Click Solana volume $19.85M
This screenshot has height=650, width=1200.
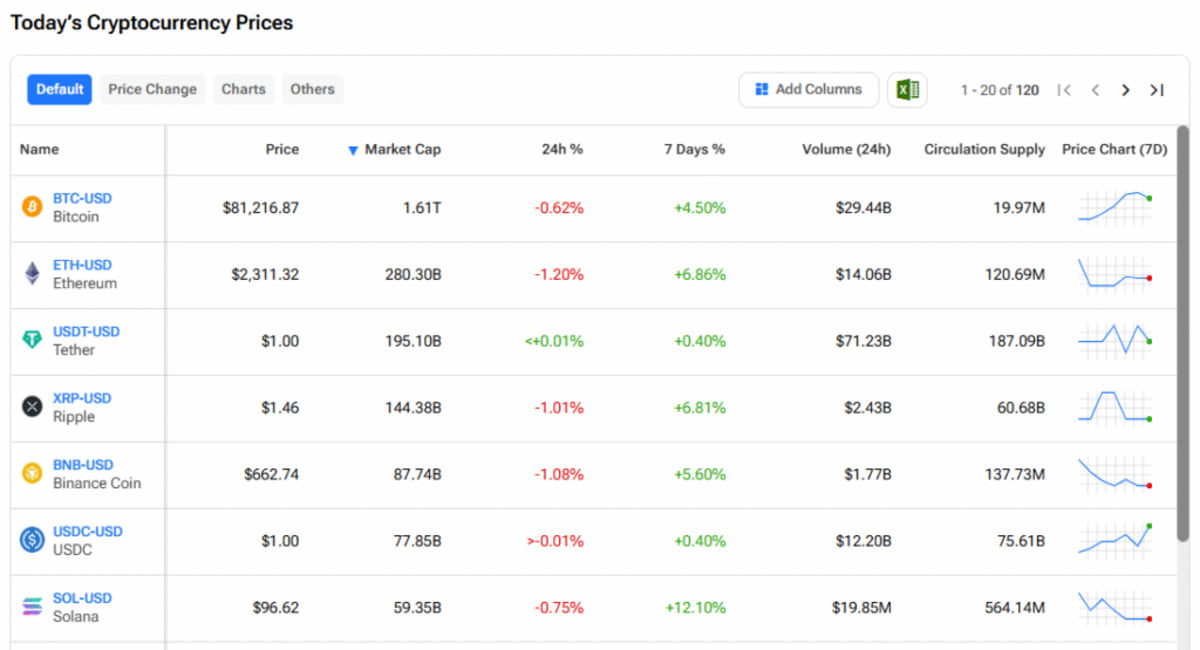[x=861, y=607]
